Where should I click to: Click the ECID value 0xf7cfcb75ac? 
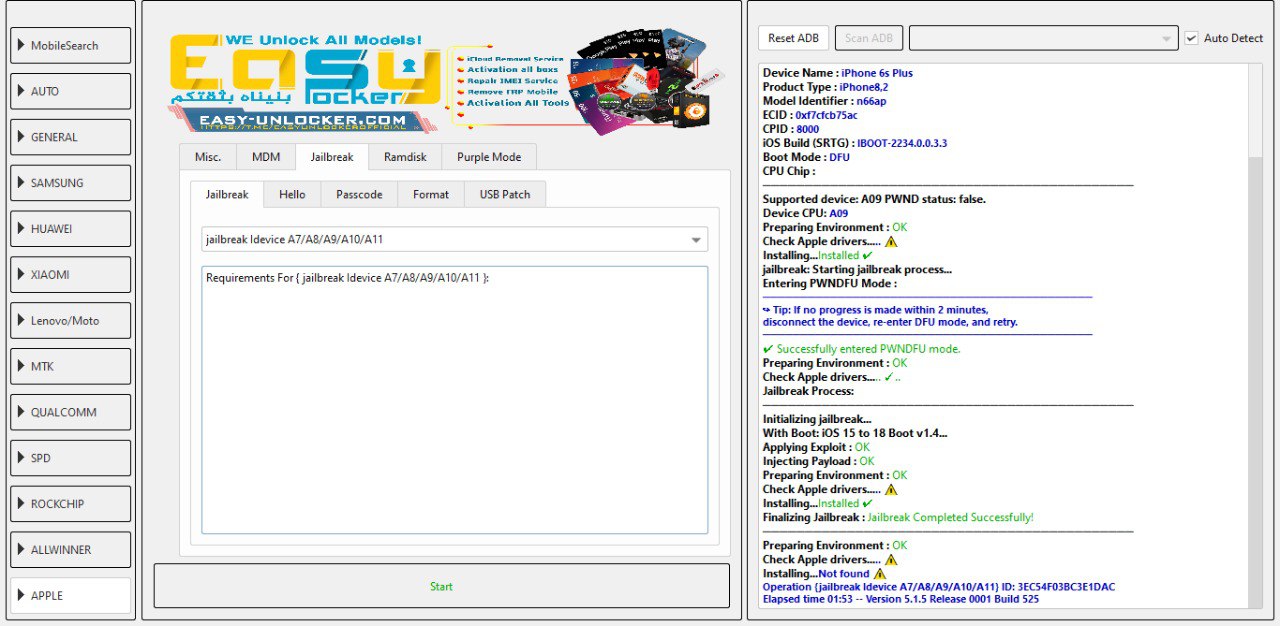coord(826,115)
